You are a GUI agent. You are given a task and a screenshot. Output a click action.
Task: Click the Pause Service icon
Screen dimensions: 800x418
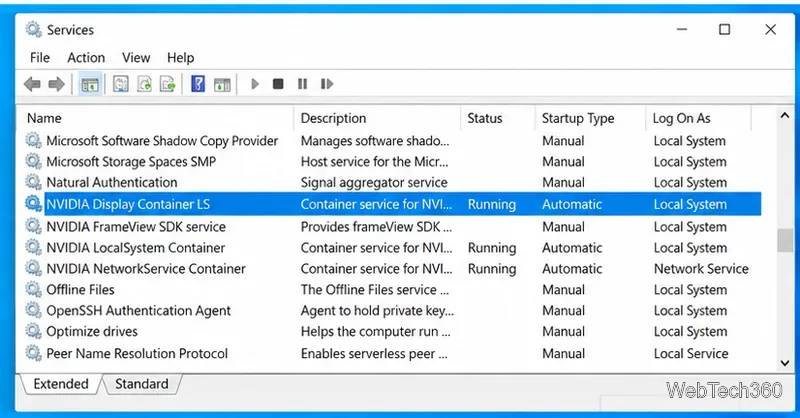pos(303,84)
